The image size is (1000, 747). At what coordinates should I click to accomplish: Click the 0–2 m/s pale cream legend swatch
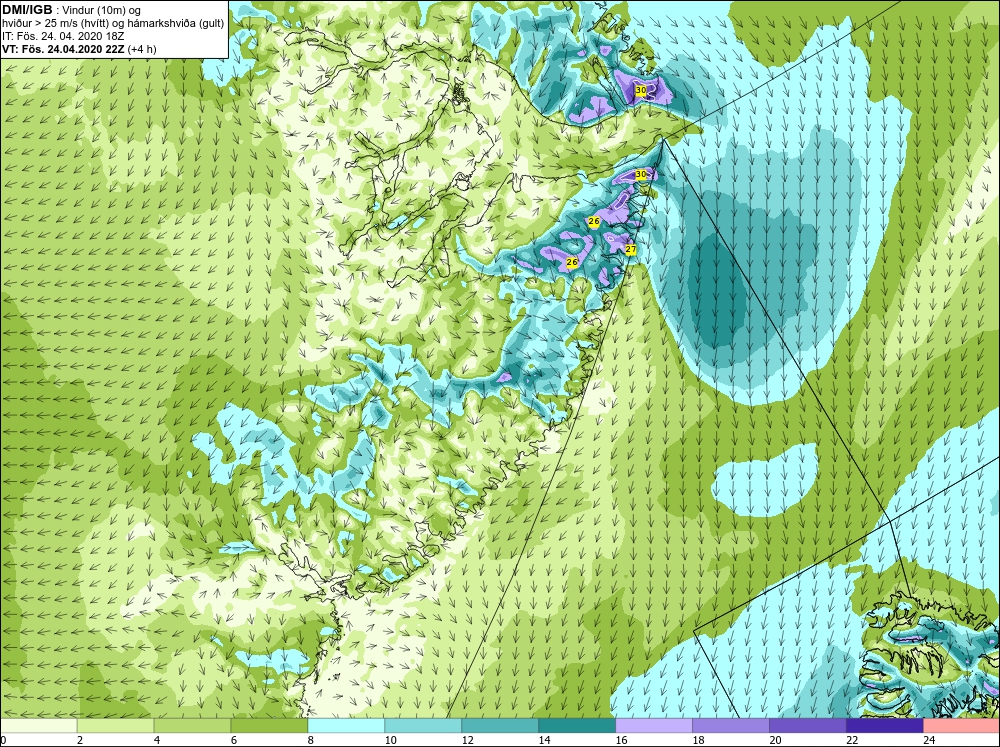coord(38,726)
